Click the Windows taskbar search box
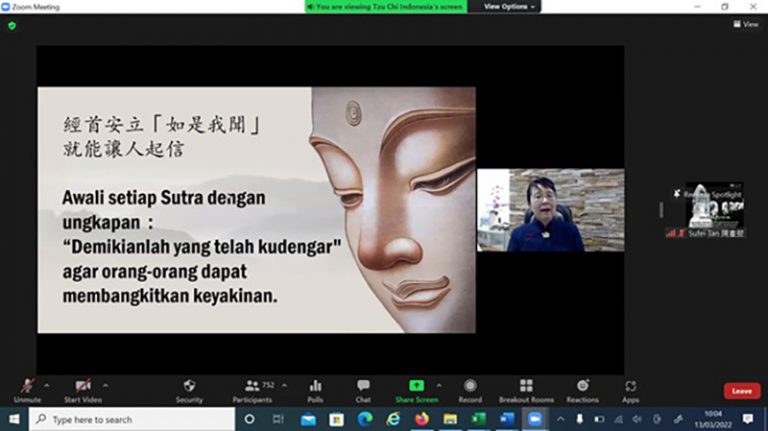 tap(130, 420)
